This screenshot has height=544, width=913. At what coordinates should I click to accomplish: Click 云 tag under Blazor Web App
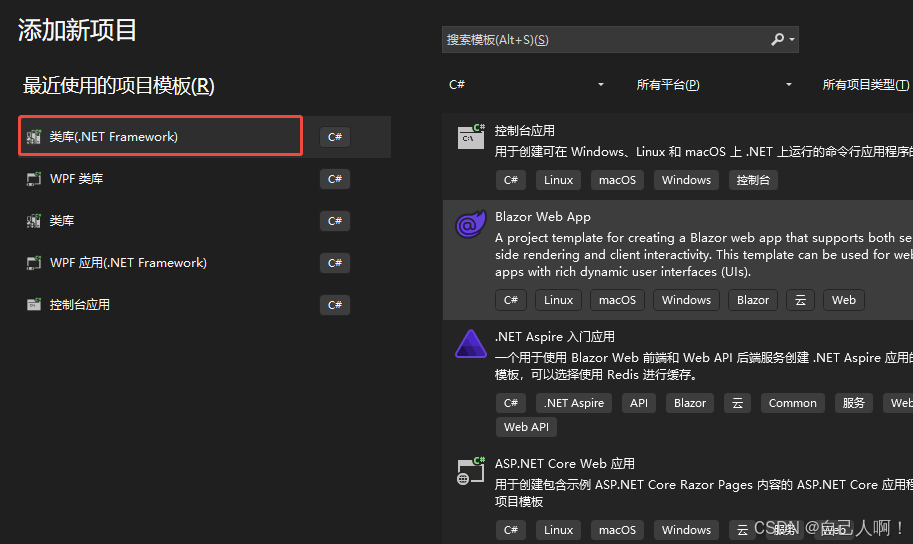click(x=801, y=300)
